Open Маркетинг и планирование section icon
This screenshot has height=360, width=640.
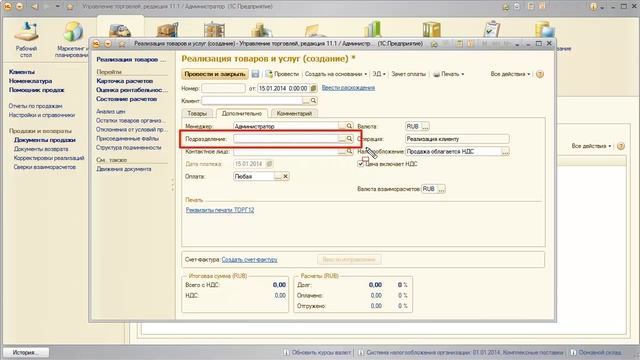tap(73, 39)
